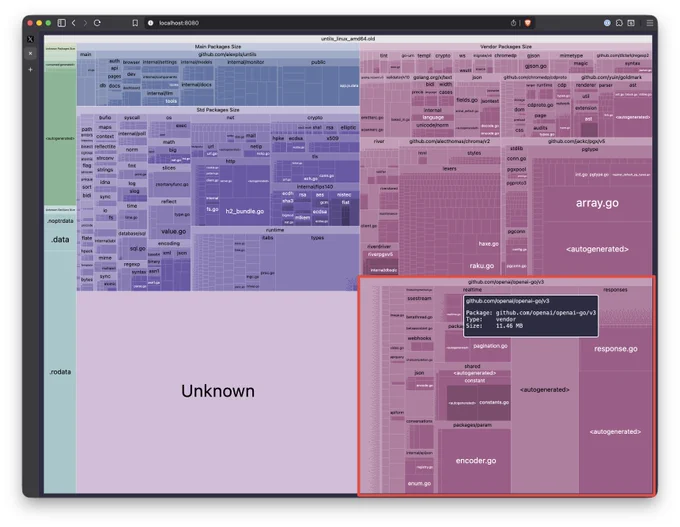680x527 pixels.
Task: Click the github.com/yuin/goldmark package header
Action: pos(611,77)
